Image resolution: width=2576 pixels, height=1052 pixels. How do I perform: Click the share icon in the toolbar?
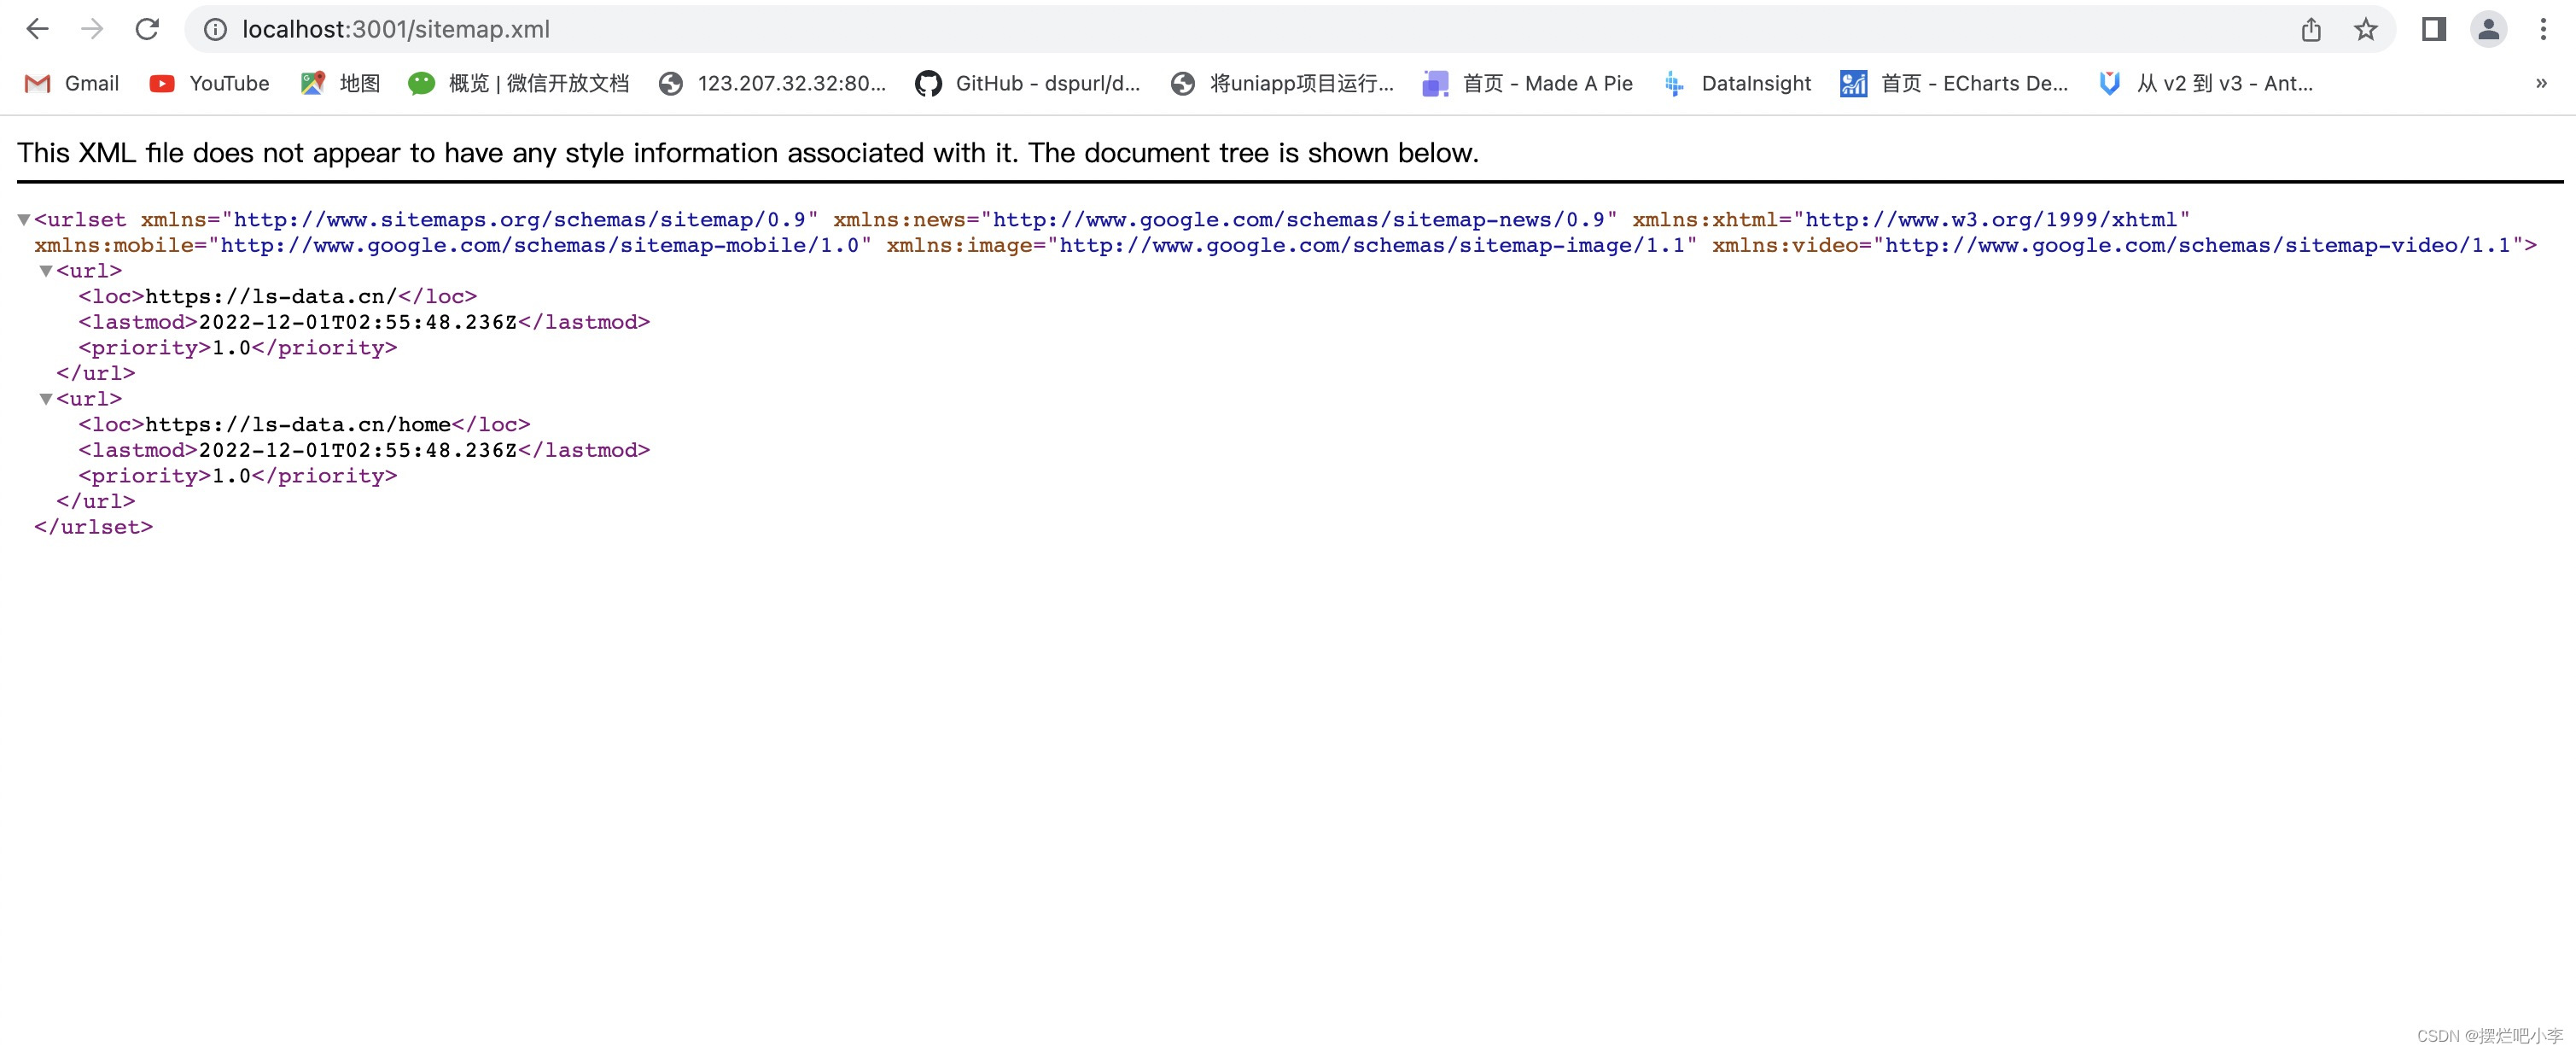tap(2310, 29)
